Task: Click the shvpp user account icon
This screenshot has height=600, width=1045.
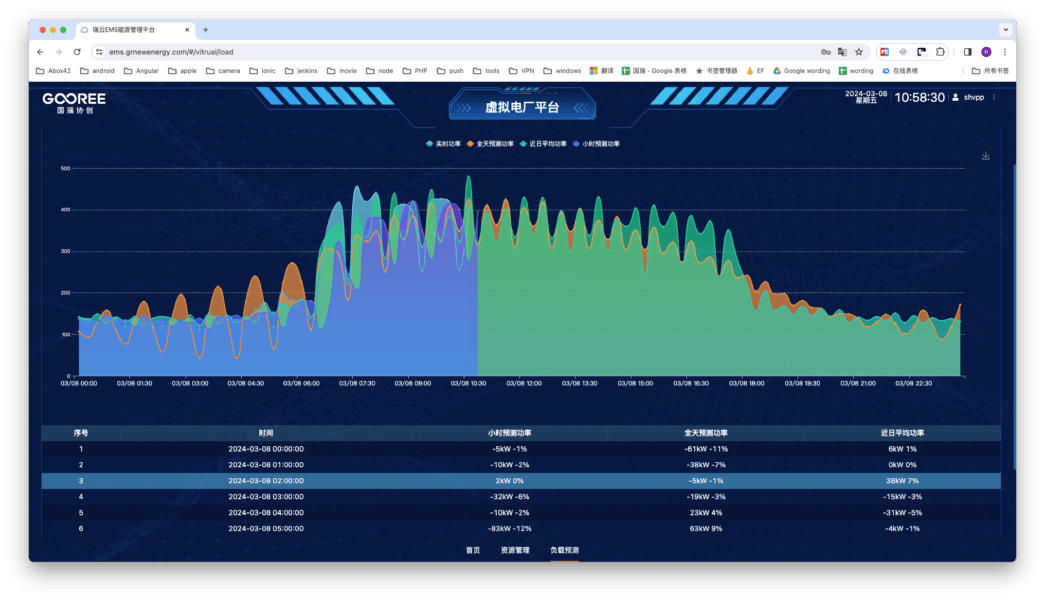Action: click(958, 96)
